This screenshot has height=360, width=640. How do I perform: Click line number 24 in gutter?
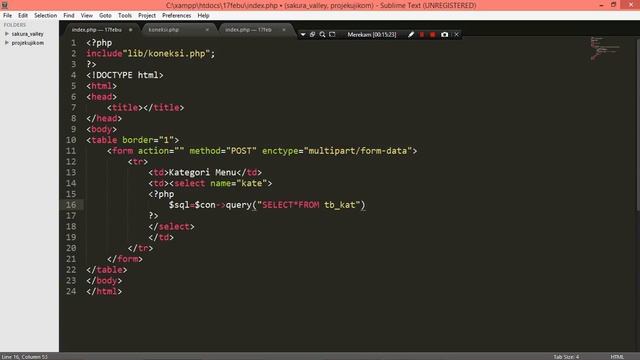click(x=71, y=291)
